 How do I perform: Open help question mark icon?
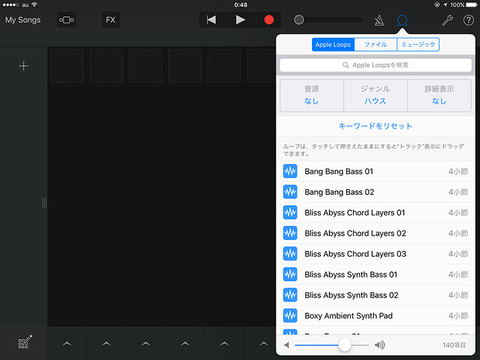pyautogui.click(x=468, y=20)
